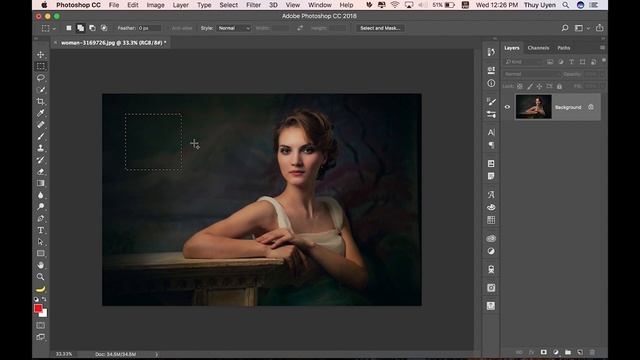Select the Blur tool

40,195
